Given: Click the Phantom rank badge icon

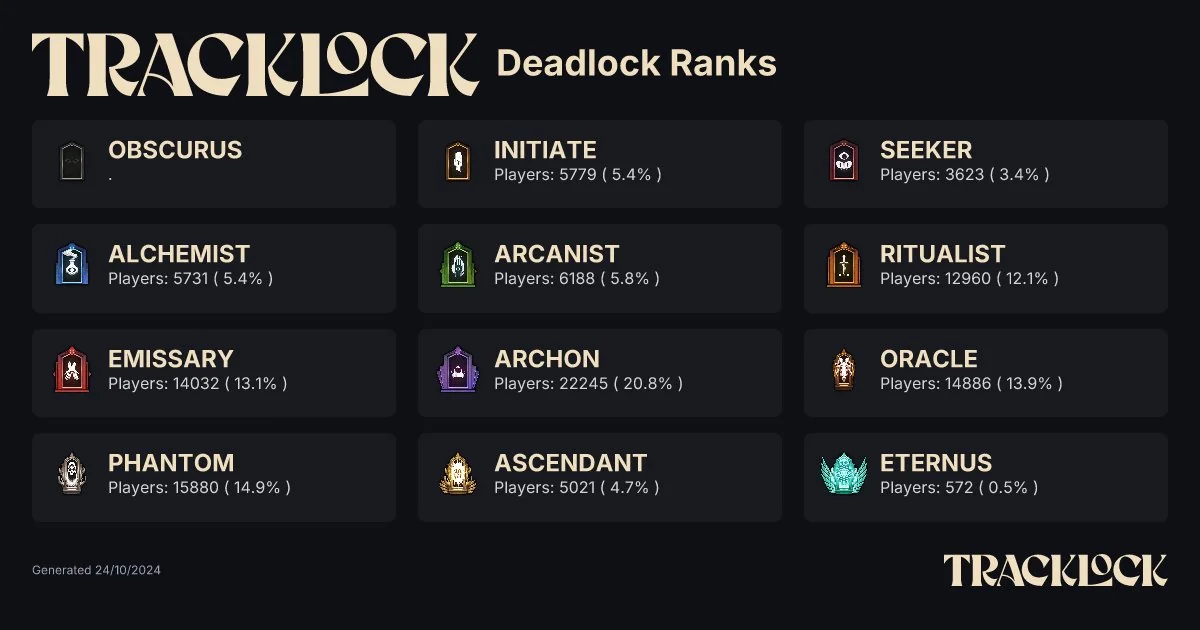Looking at the screenshot, I should point(71,474).
